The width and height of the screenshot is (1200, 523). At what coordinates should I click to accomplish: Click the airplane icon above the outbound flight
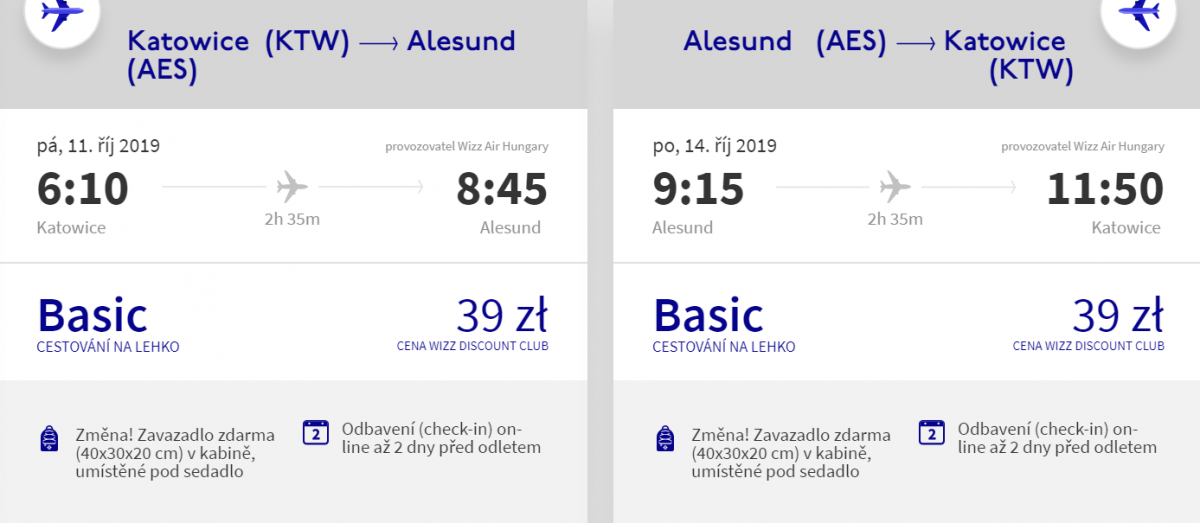click(x=62, y=14)
